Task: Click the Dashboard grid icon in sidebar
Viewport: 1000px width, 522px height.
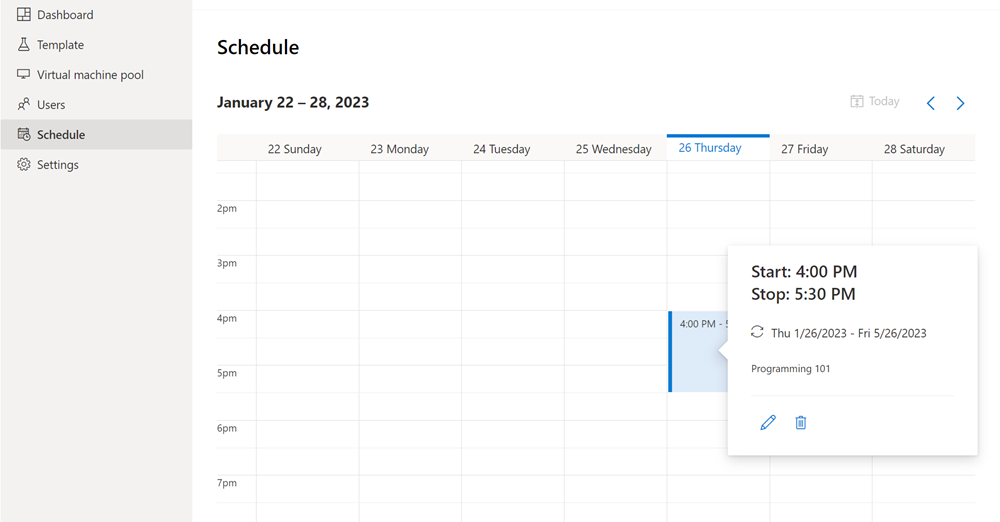Action: [24, 14]
